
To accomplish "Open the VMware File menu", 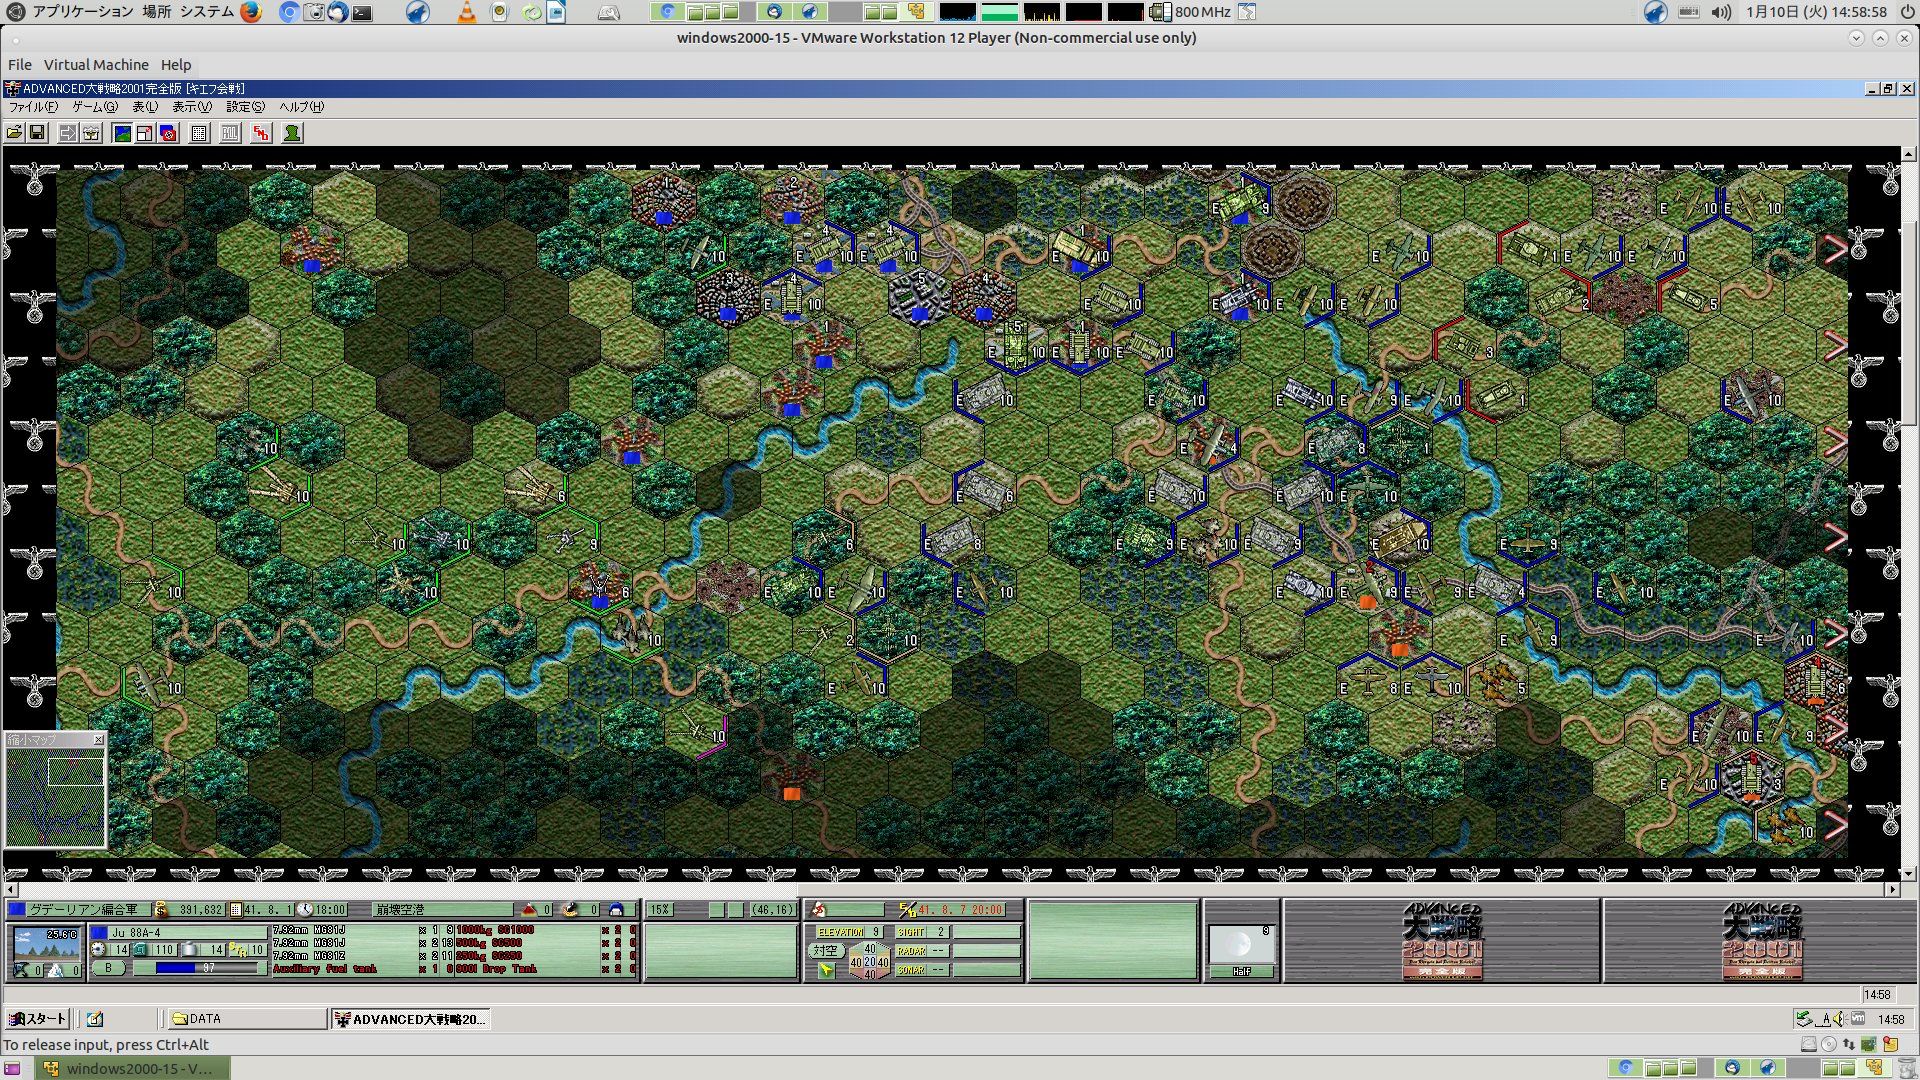I will [x=20, y=65].
